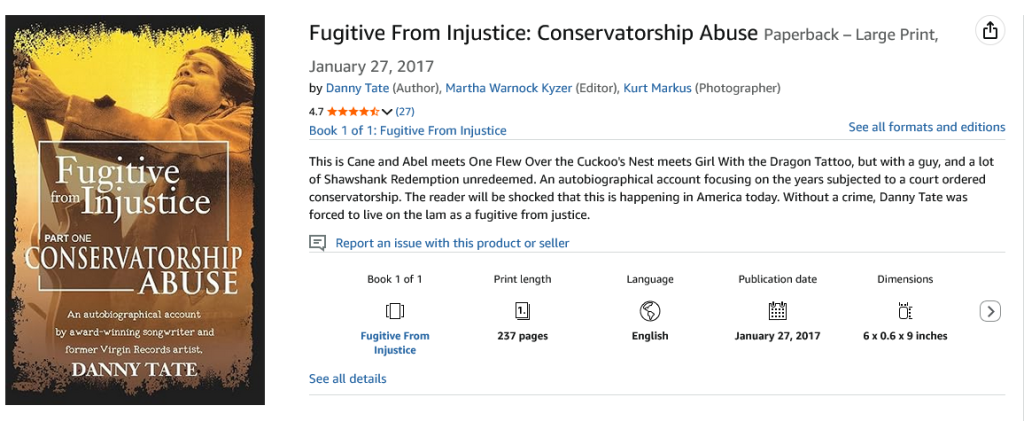Image resolution: width=1024 pixels, height=421 pixels.
Task: Expand the rating breakdown dropdown arrow
Action: (387, 111)
